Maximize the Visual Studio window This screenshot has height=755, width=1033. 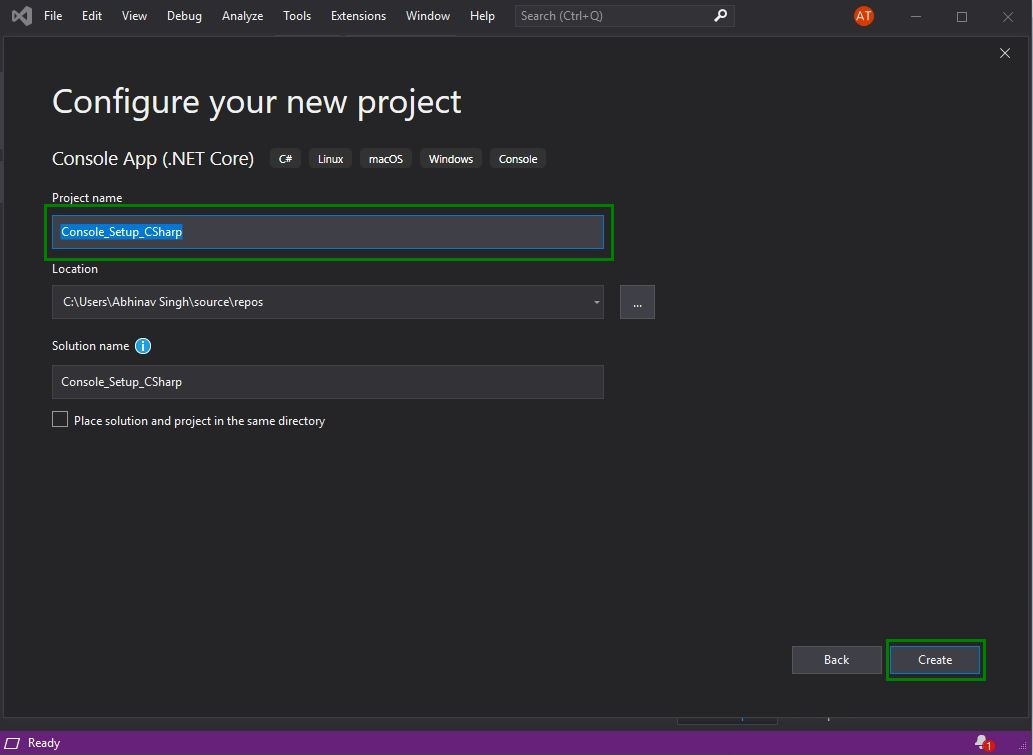[962, 16]
